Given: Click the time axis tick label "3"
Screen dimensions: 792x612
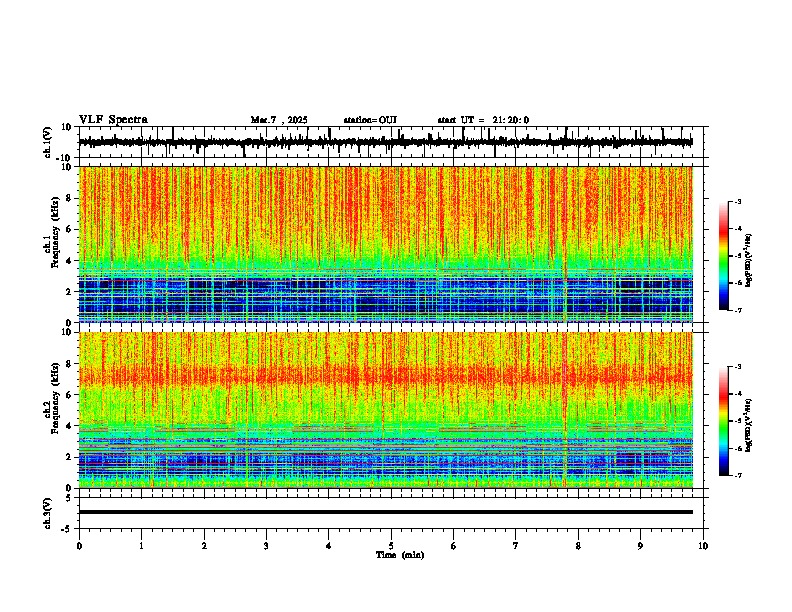Looking at the screenshot, I should coord(266,546).
